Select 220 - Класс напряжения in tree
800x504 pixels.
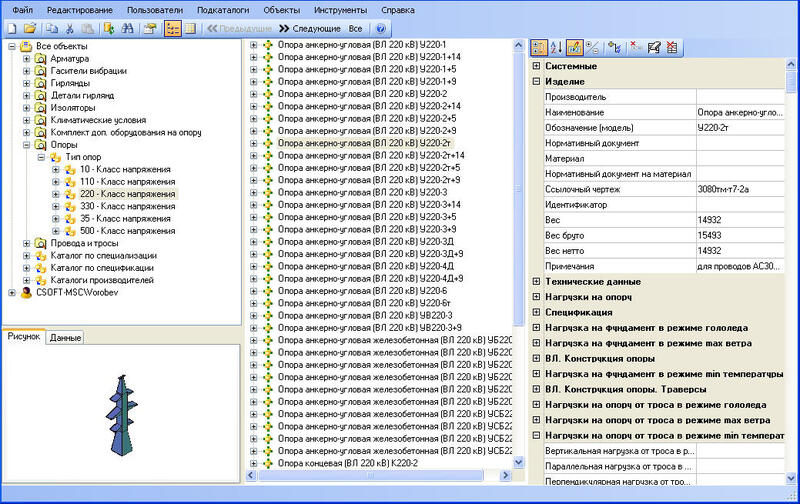pos(128,194)
